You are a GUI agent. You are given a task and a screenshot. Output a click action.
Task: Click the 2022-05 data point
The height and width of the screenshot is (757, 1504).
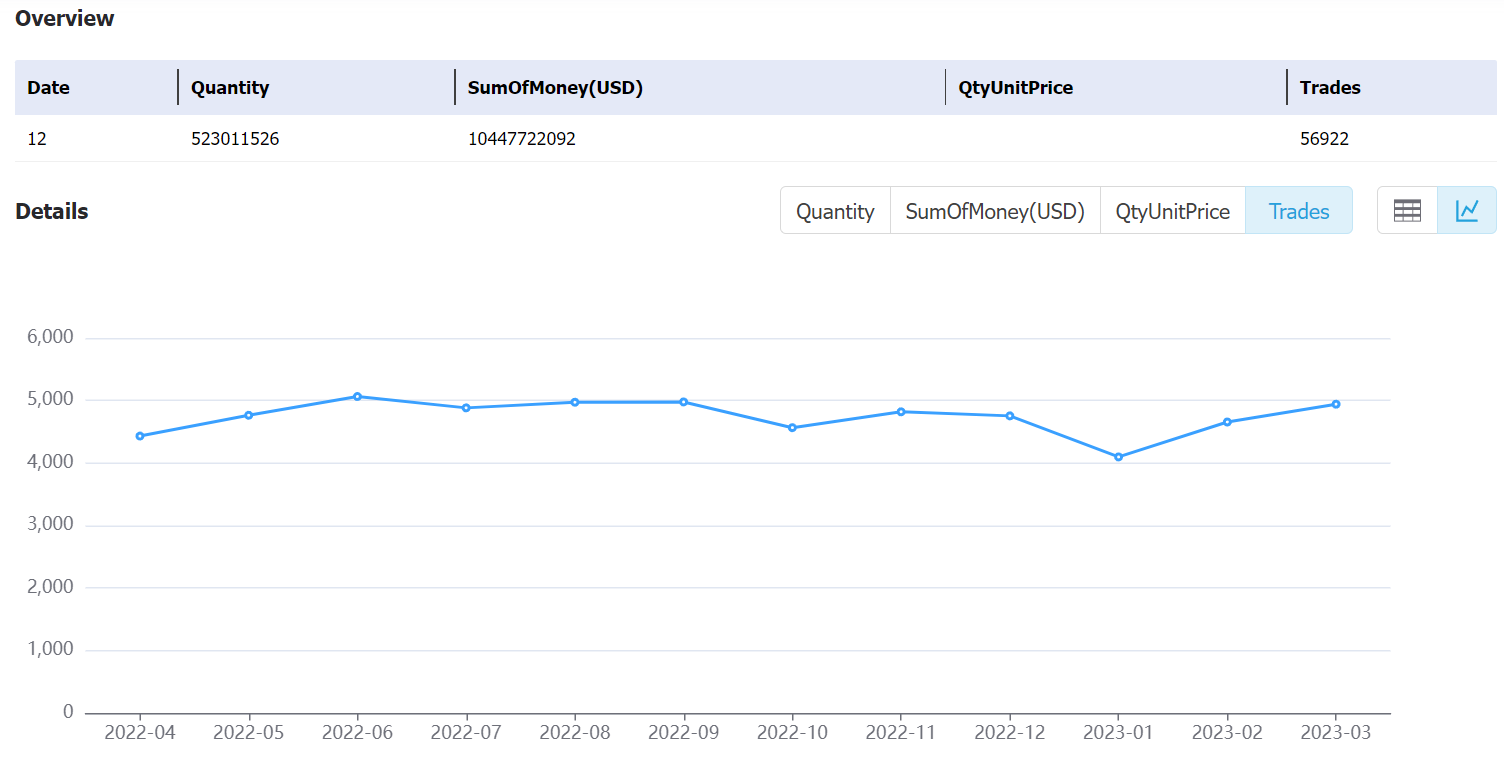coord(248,415)
